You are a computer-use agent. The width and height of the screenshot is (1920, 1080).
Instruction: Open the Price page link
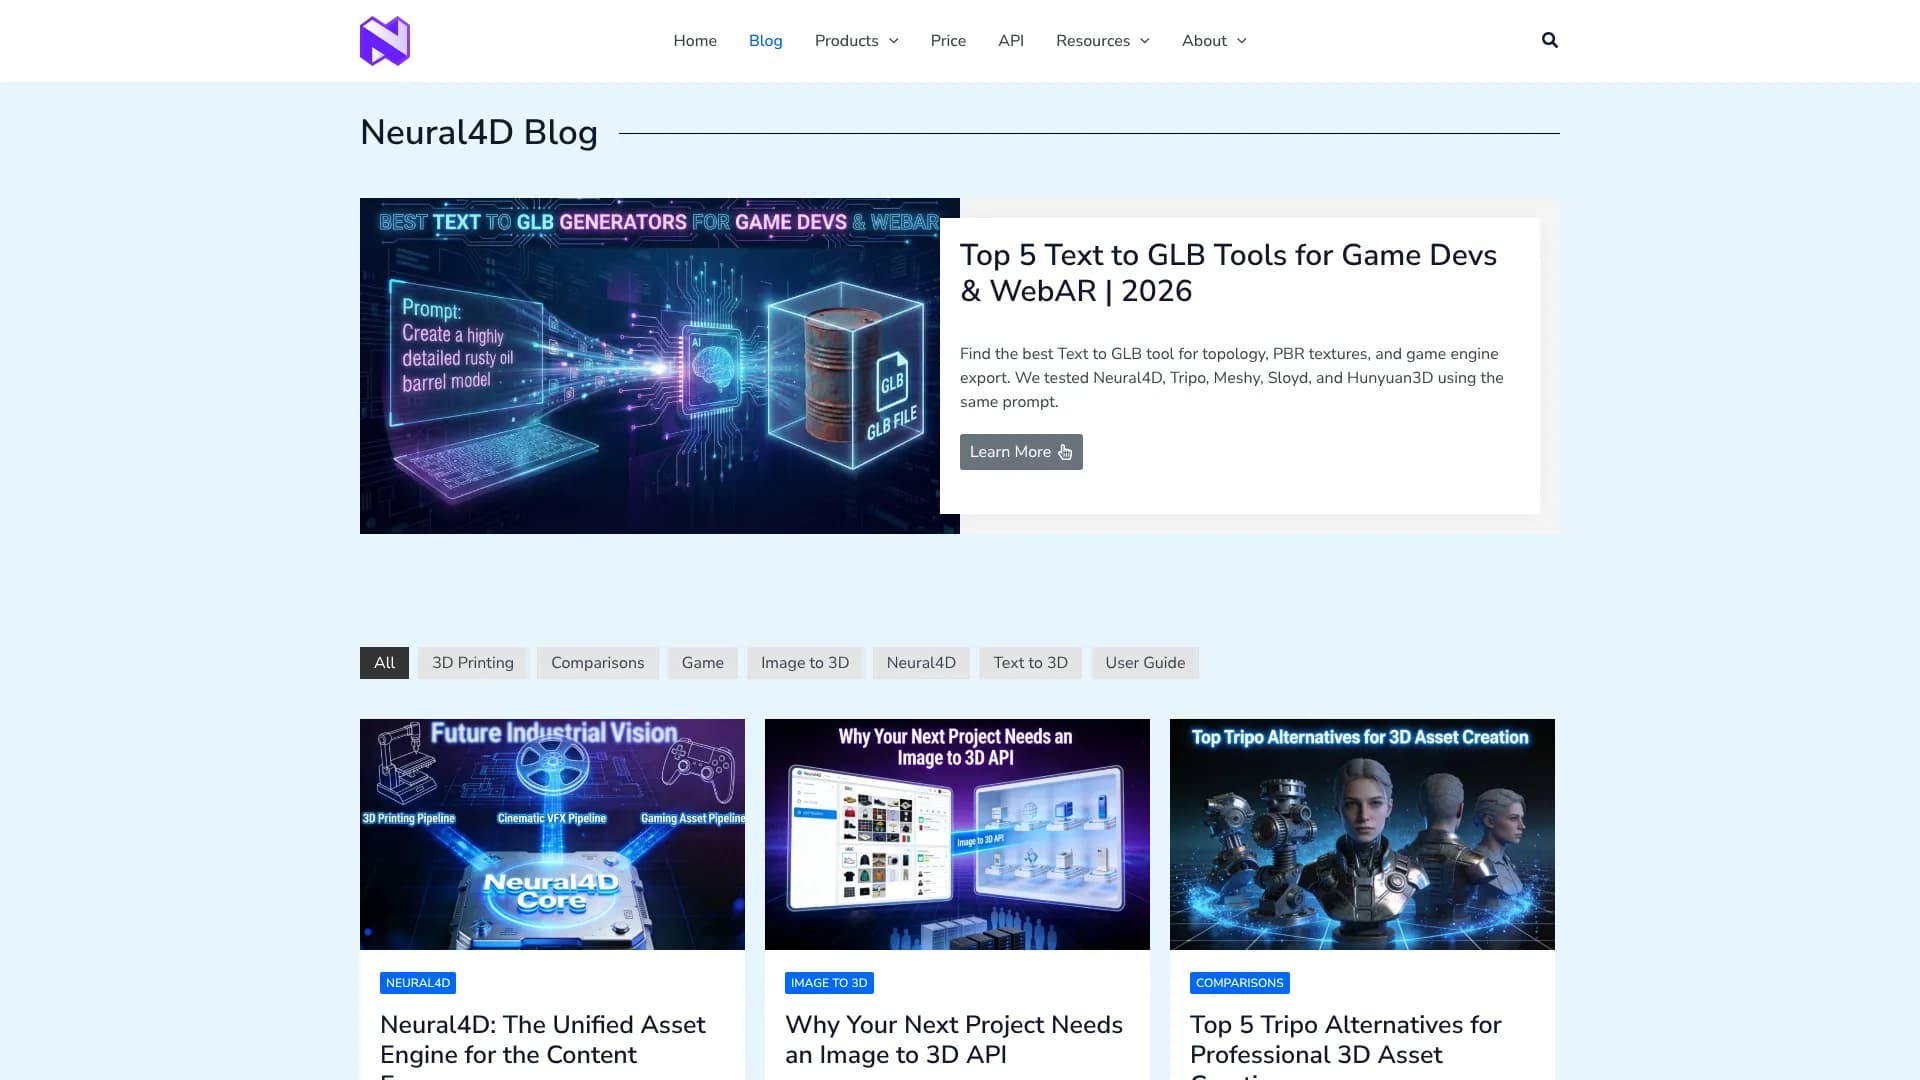click(947, 41)
